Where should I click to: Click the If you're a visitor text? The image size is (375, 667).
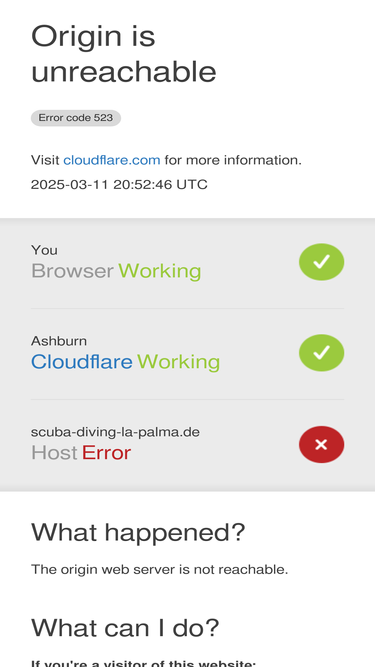(x=143, y=664)
